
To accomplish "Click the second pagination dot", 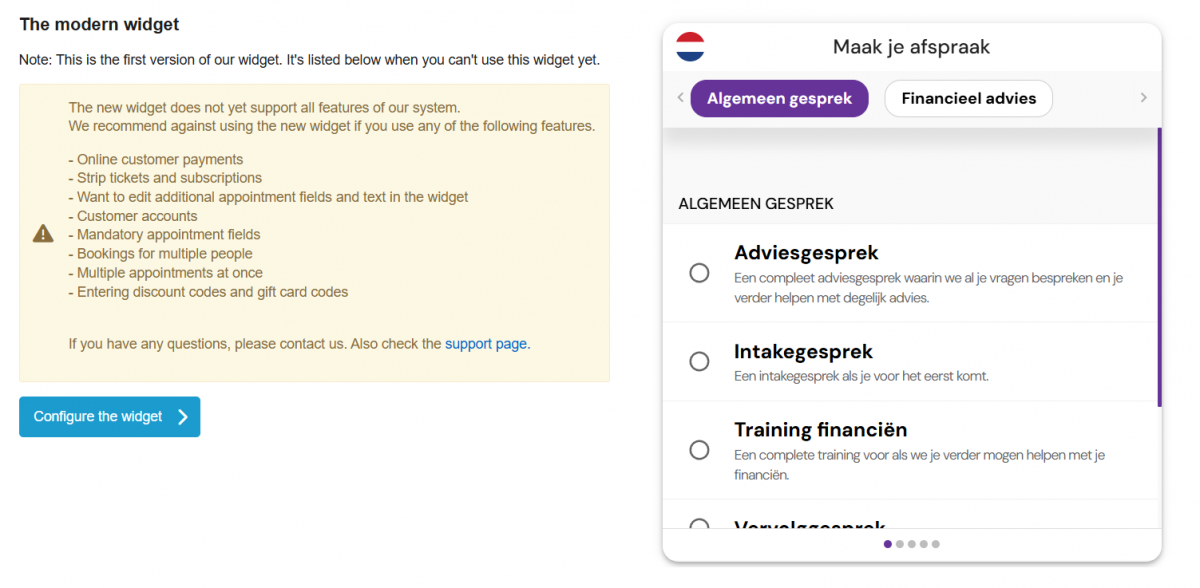I will pyautogui.click(x=900, y=544).
